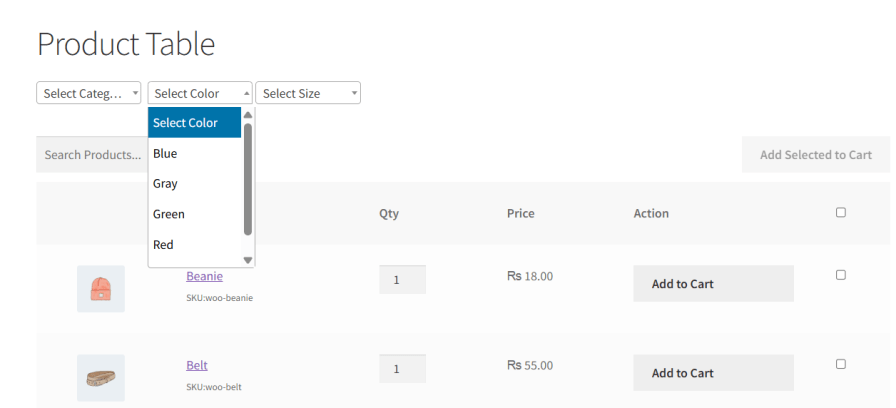Click the Add Selected to Cart button
This screenshot has height=408, width=896.
tap(815, 155)
